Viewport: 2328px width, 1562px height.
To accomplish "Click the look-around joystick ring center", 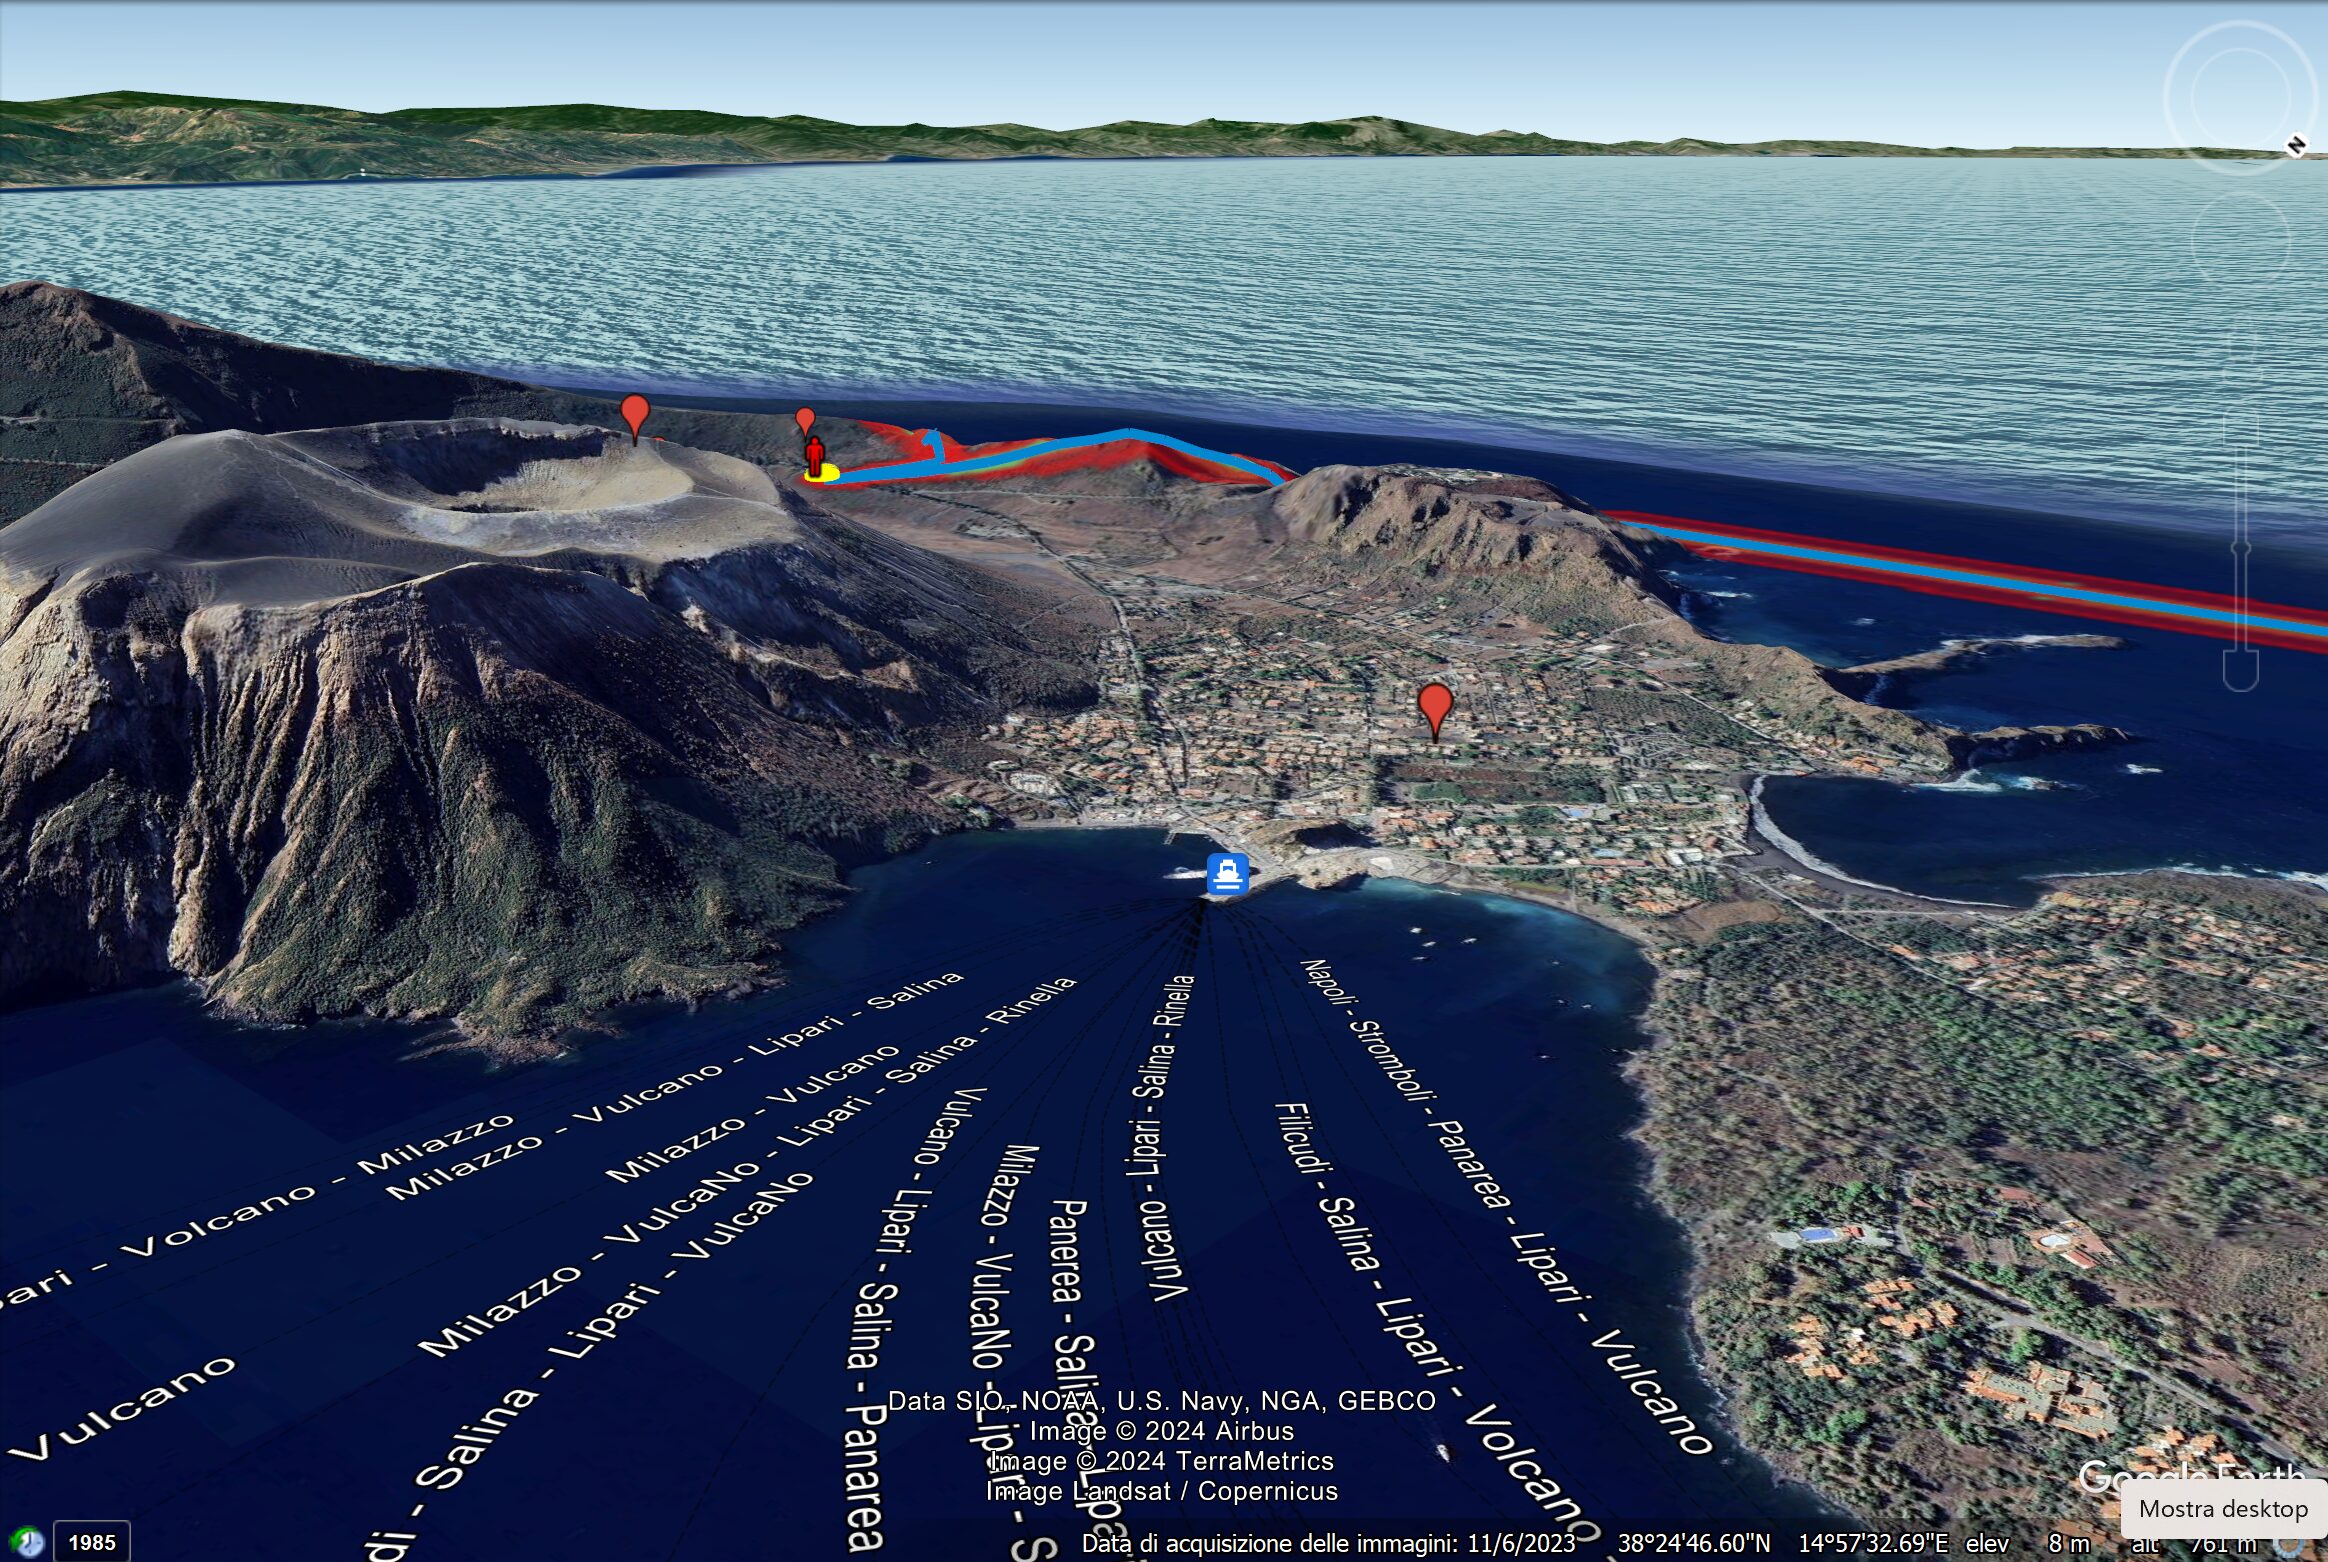I will (2240, 97).
